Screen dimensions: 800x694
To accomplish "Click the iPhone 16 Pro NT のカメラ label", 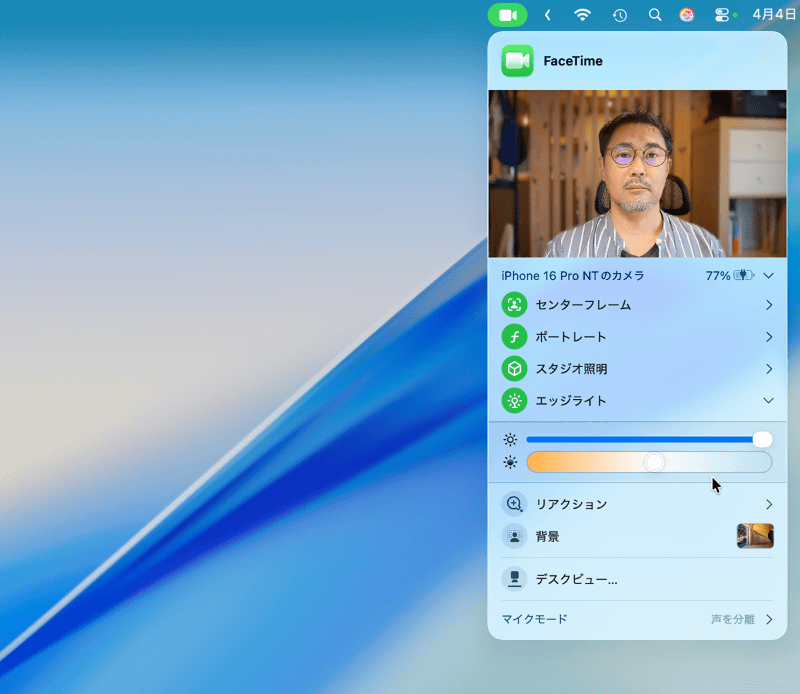I will tap(572, 276).
